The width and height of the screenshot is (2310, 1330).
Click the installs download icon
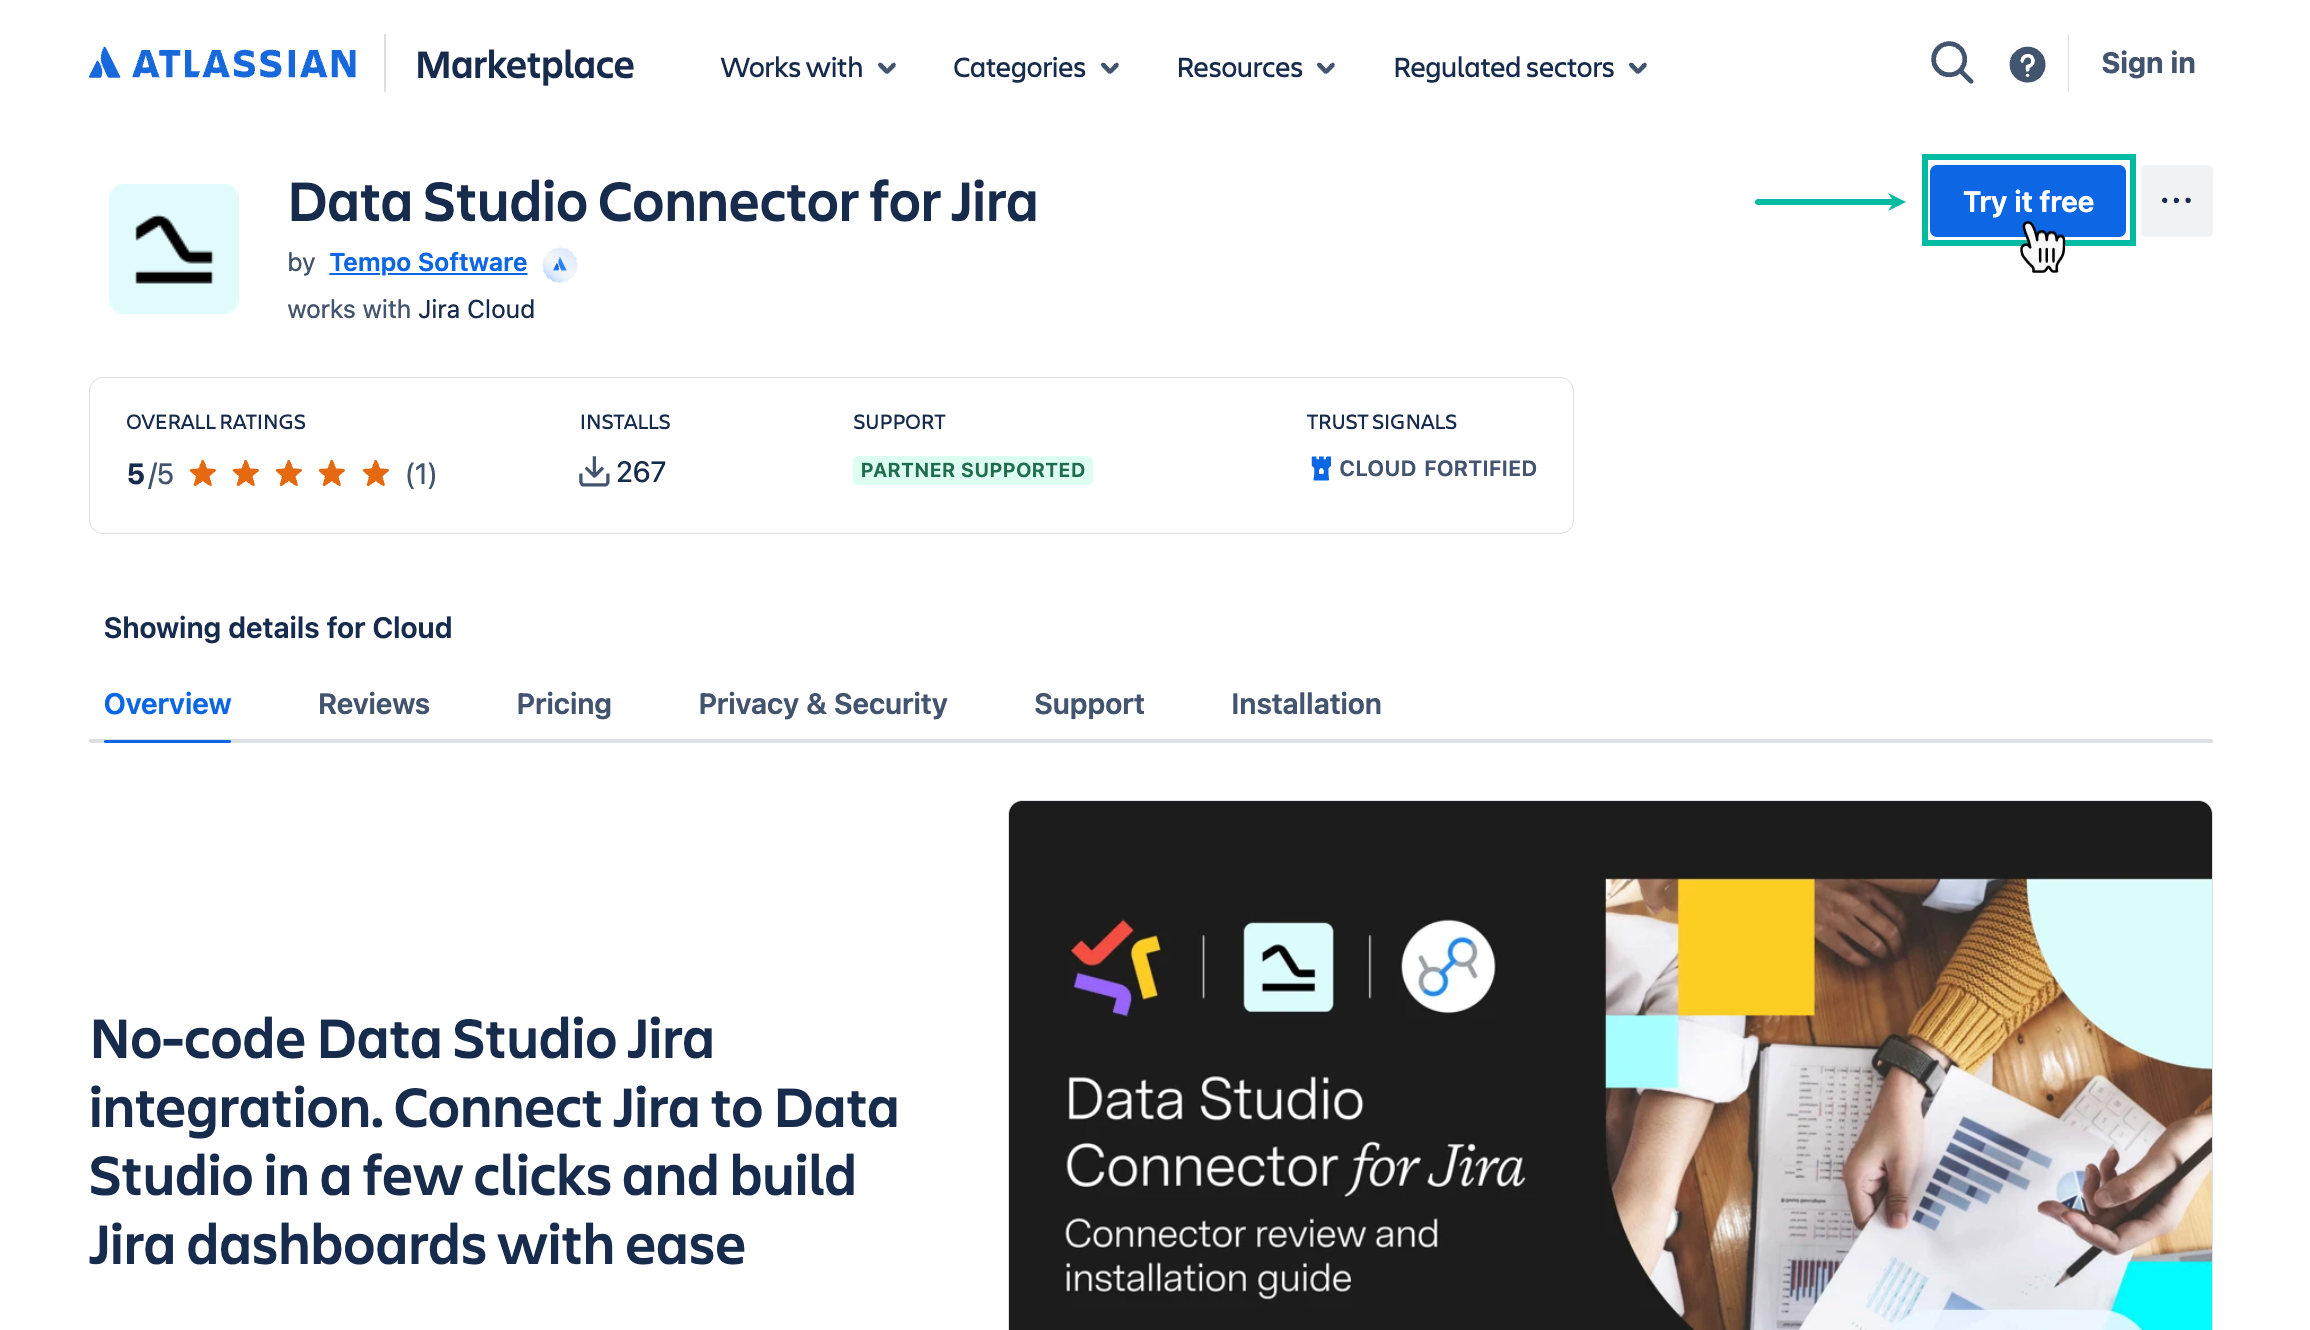pyautogui.click(x=594, y=471)
